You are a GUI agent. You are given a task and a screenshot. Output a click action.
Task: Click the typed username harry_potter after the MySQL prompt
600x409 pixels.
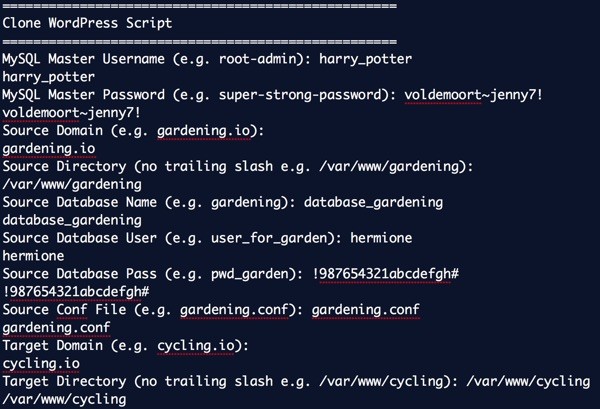(365, 59)
